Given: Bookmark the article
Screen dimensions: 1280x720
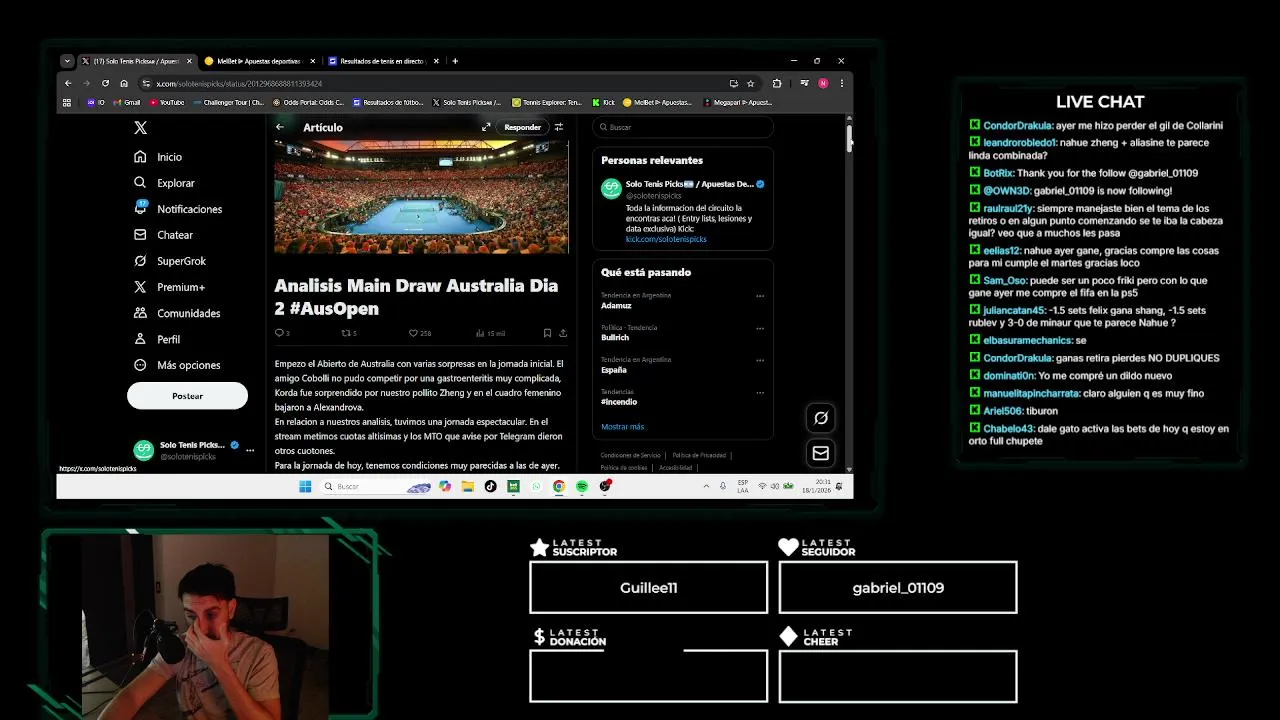Looking at the screenshot, I should click(547, 333).
